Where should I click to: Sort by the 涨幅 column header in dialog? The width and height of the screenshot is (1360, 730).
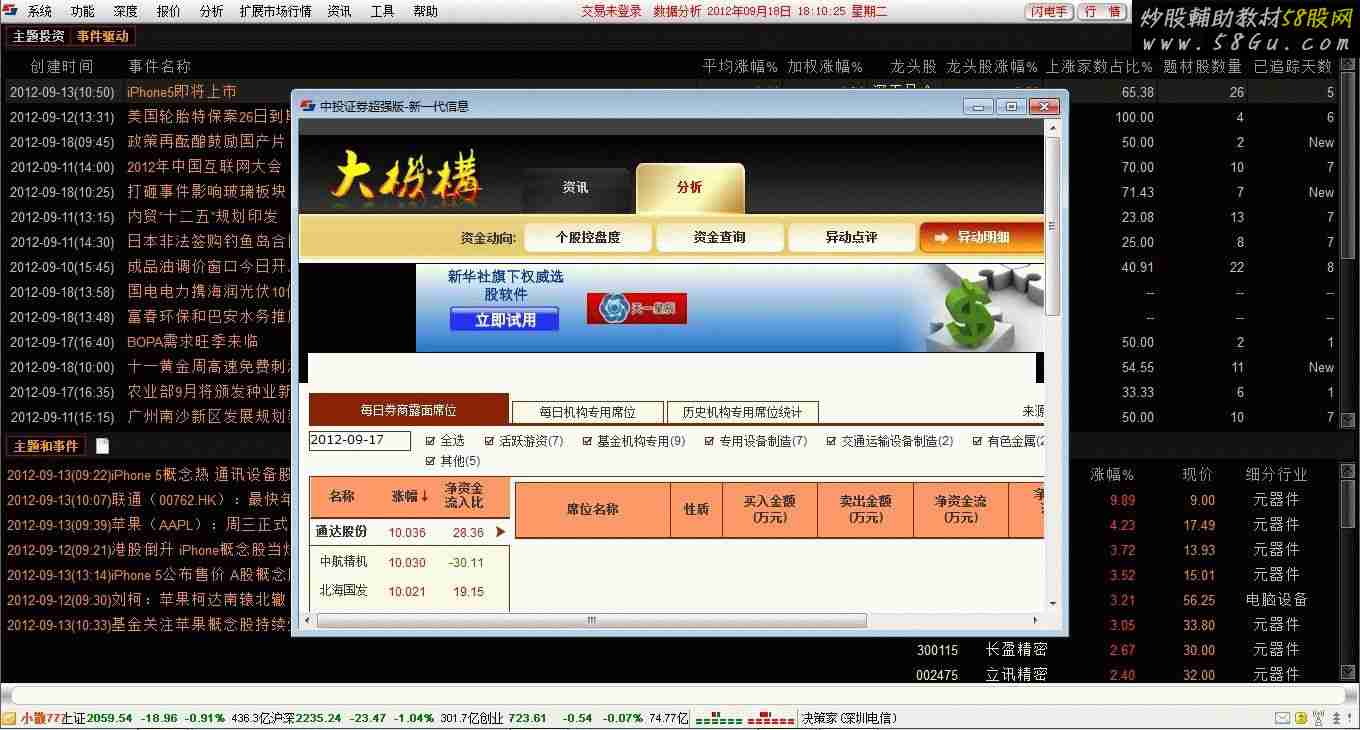(x=408, y=496)
